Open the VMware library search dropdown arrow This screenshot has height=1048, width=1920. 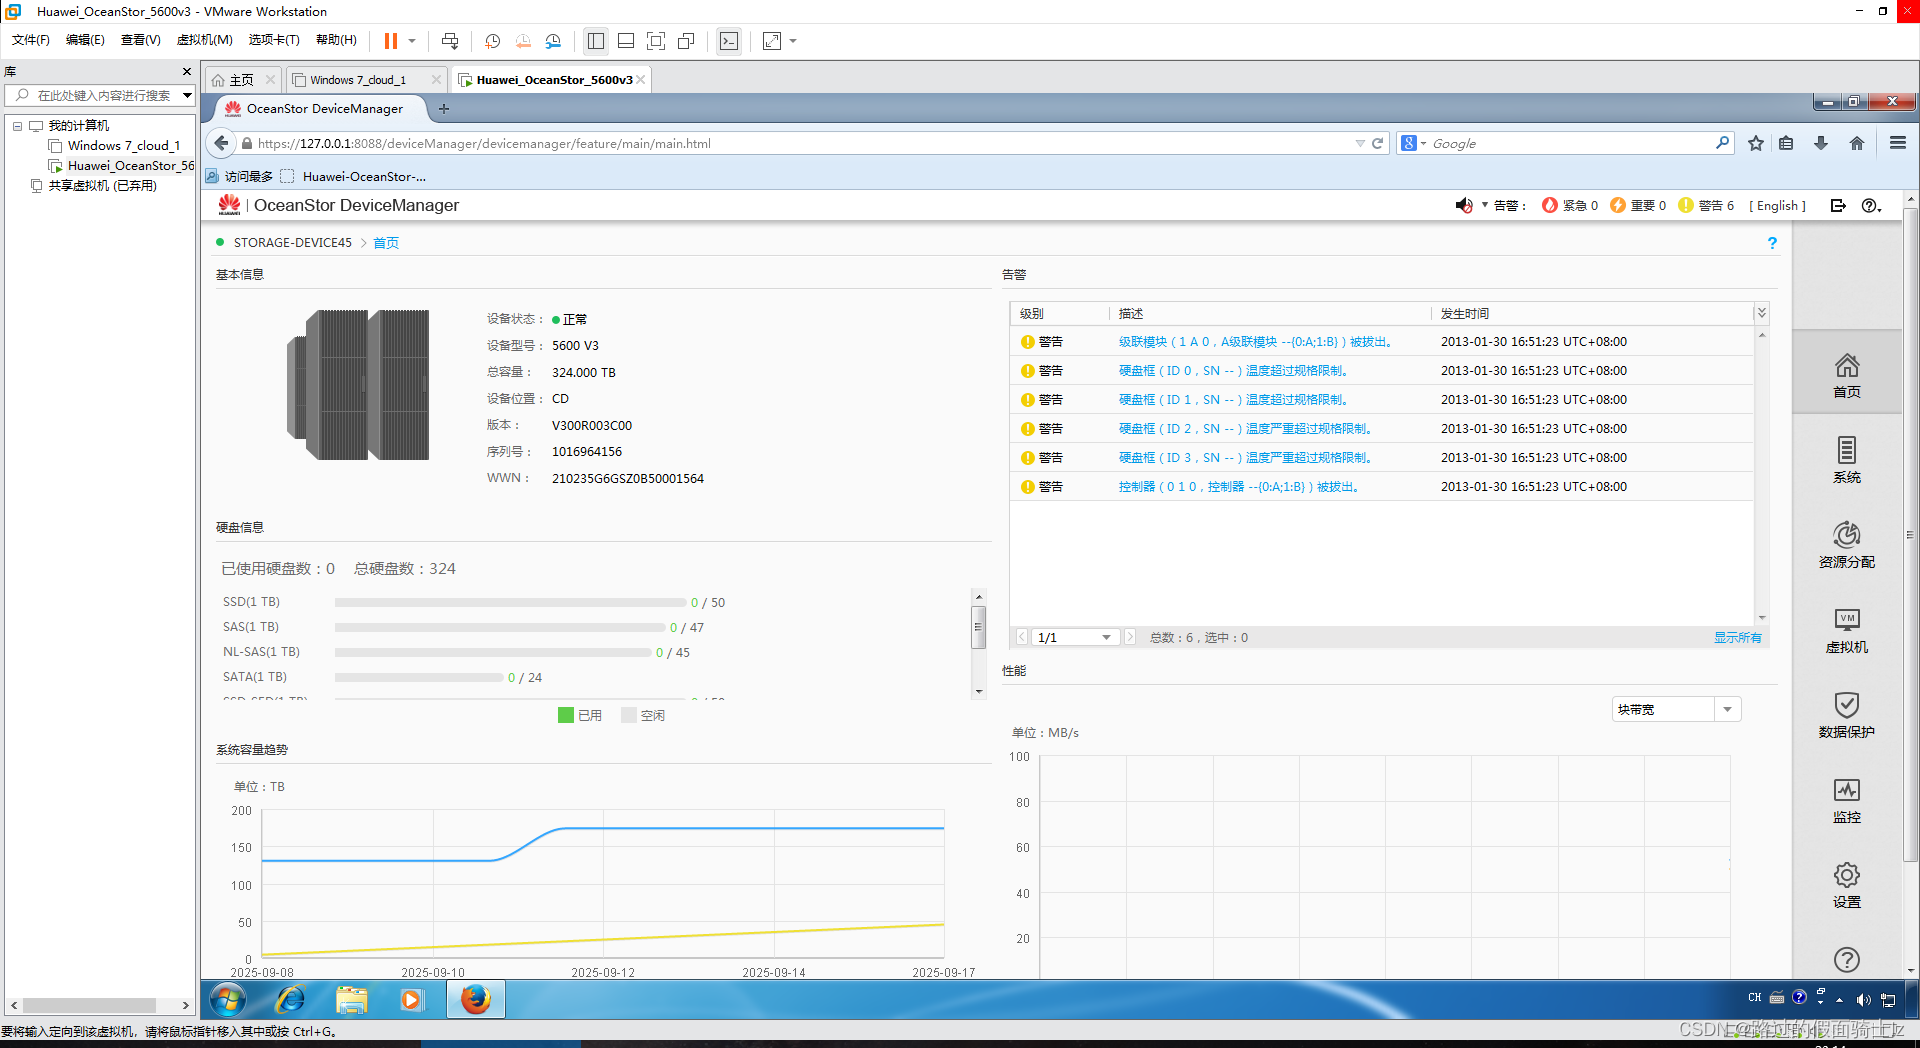187,95
